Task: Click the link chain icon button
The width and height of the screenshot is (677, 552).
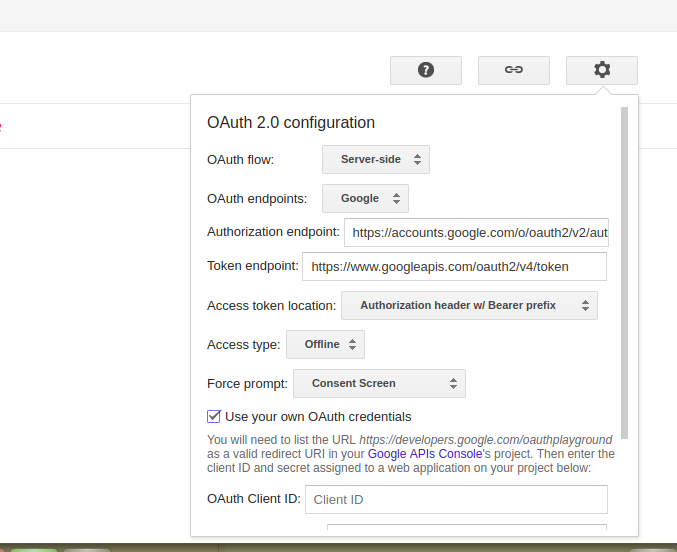Action: click(x=514, y=70)
